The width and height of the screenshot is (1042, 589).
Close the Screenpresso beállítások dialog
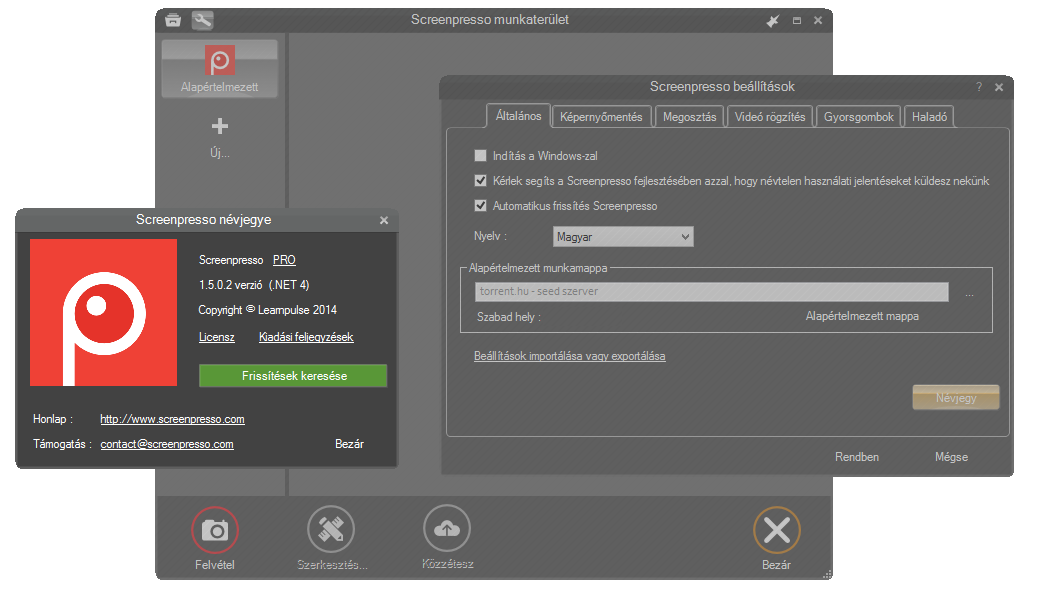[999, 87]
